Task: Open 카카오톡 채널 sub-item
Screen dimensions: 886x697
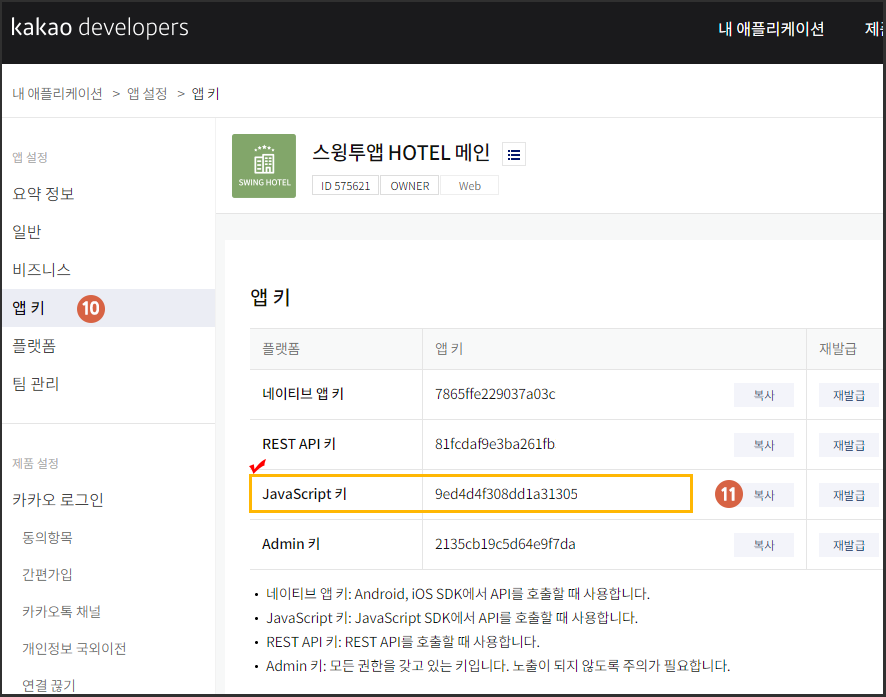Action: pos(61,611)
